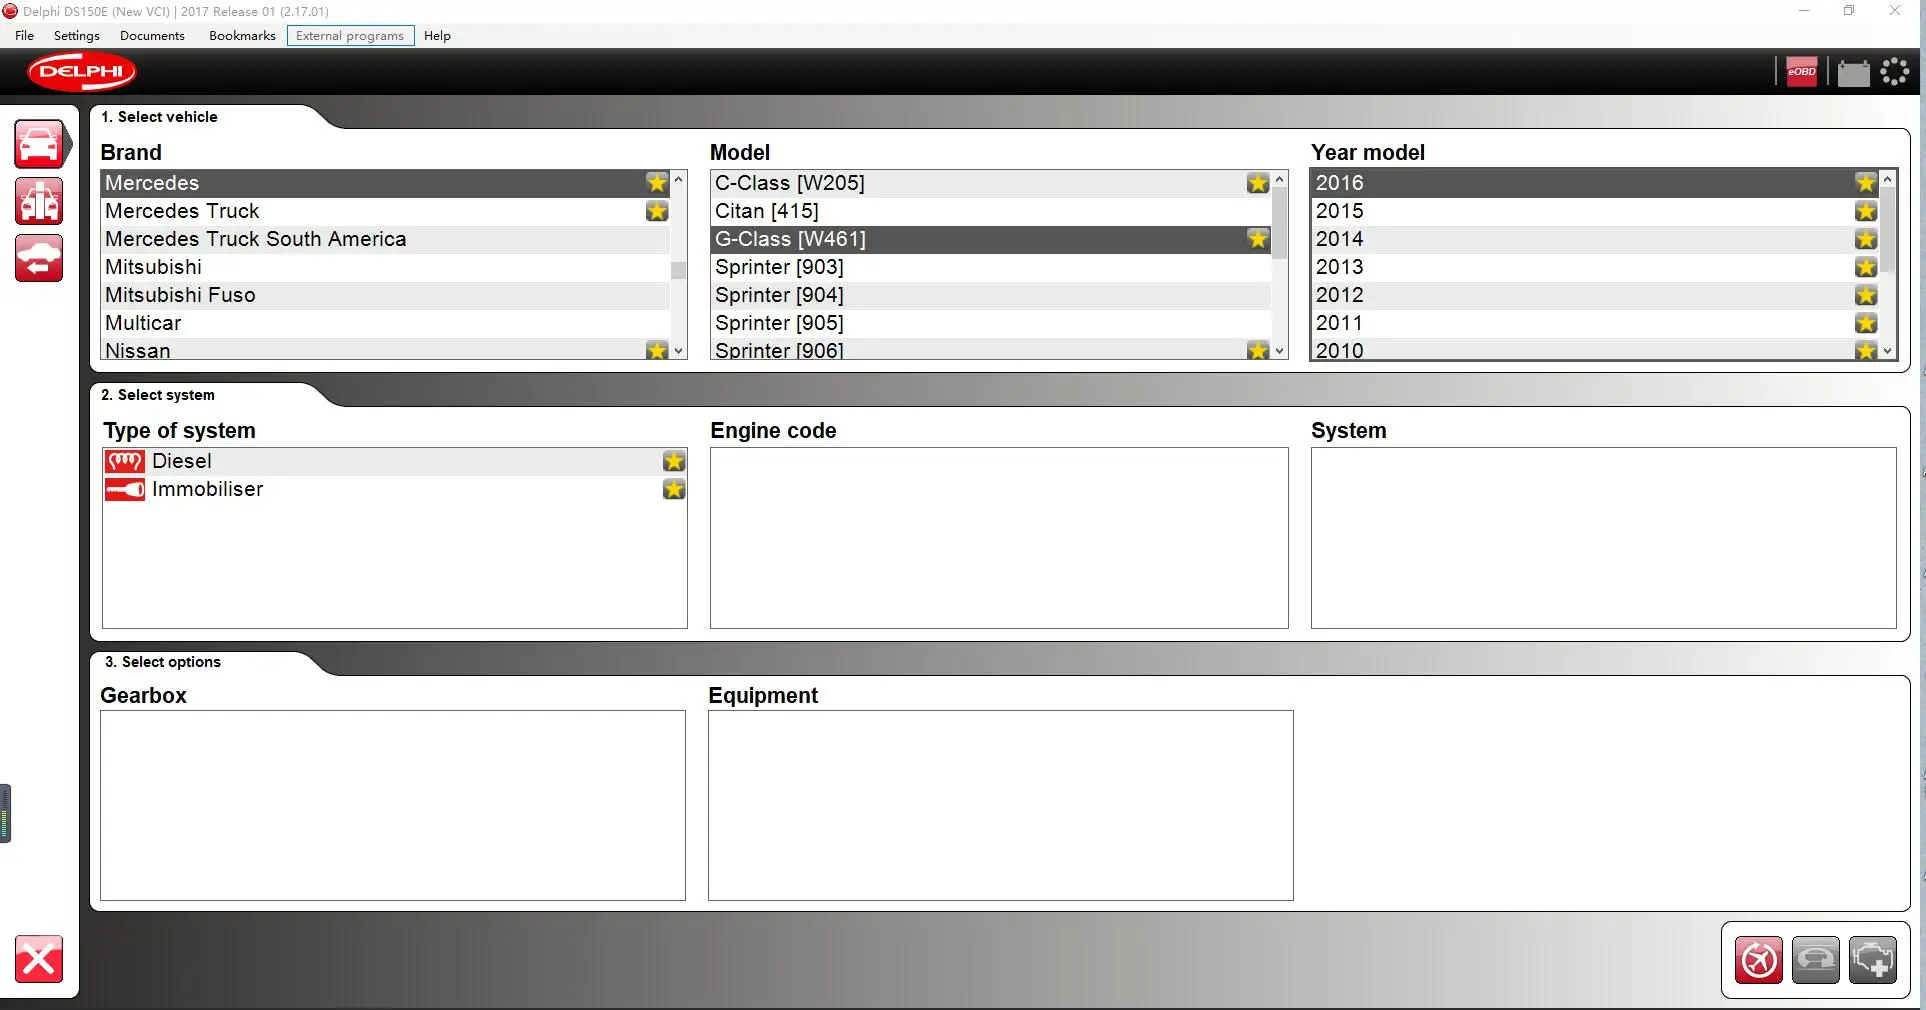This screenshot has width=1926, height=1010.
Task: Select the Diesel system type row
Action: point(395,461)
